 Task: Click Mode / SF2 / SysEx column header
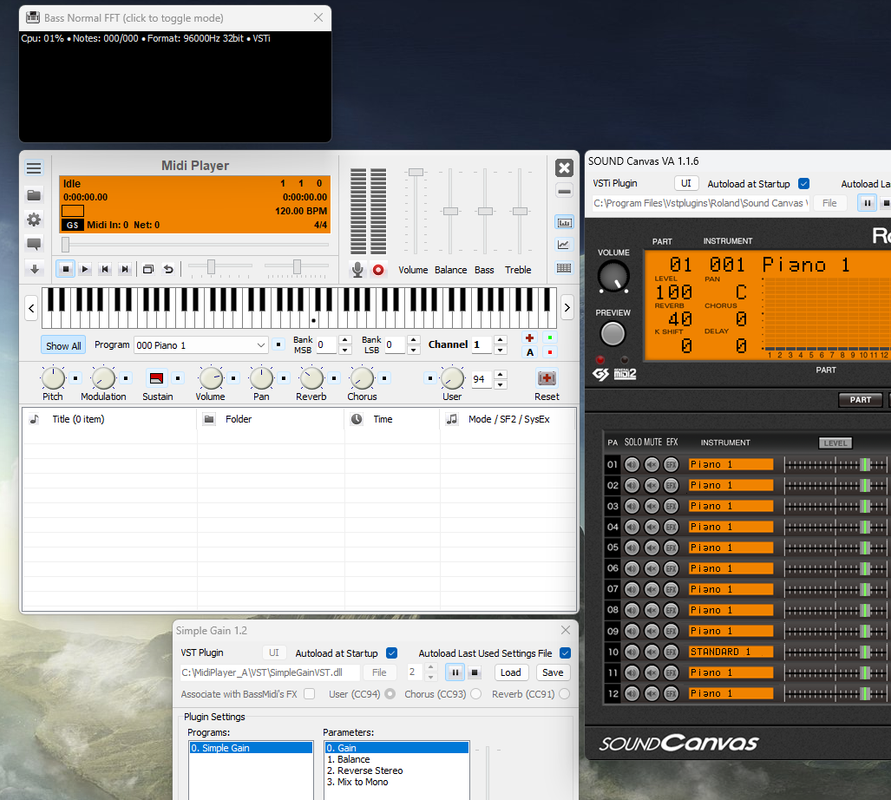point(509,419)
